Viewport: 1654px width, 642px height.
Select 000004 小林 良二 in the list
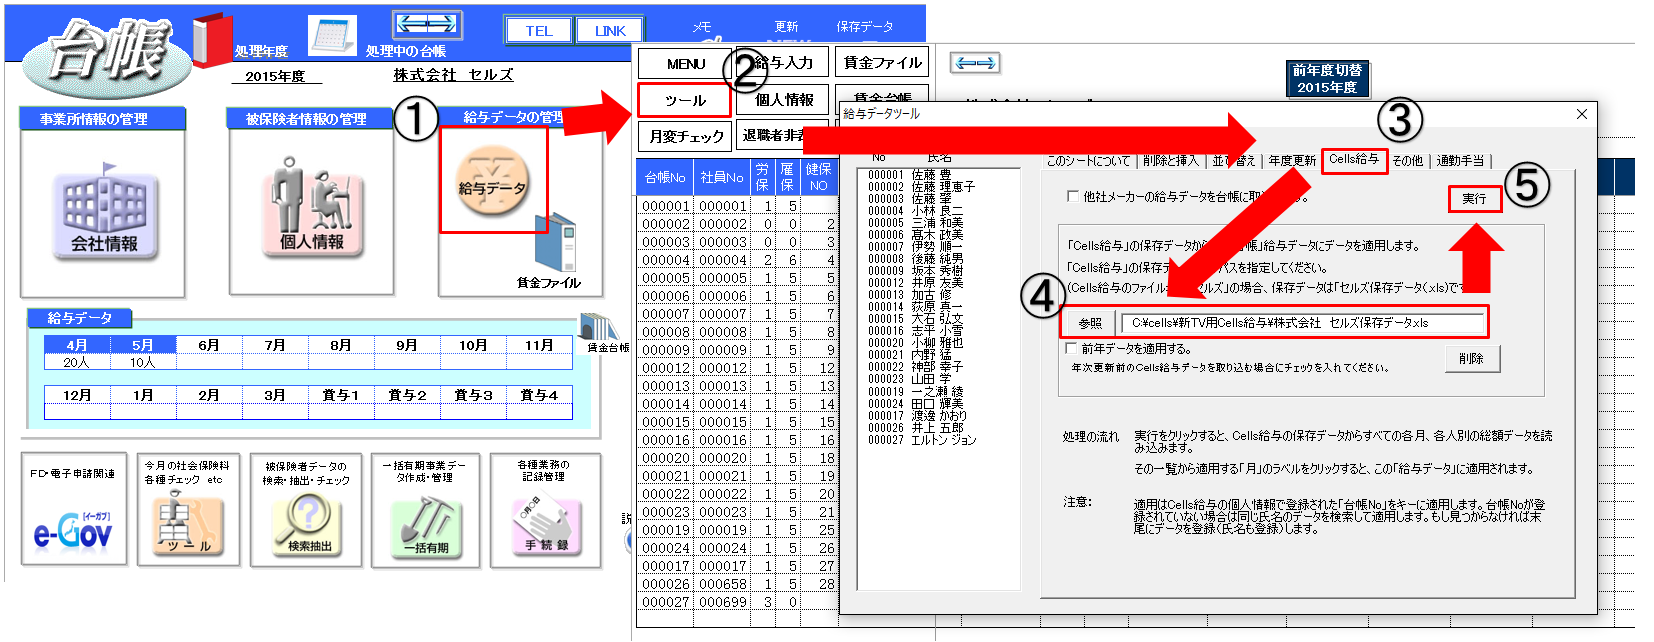pyautogui.click(x=915, y=211)
